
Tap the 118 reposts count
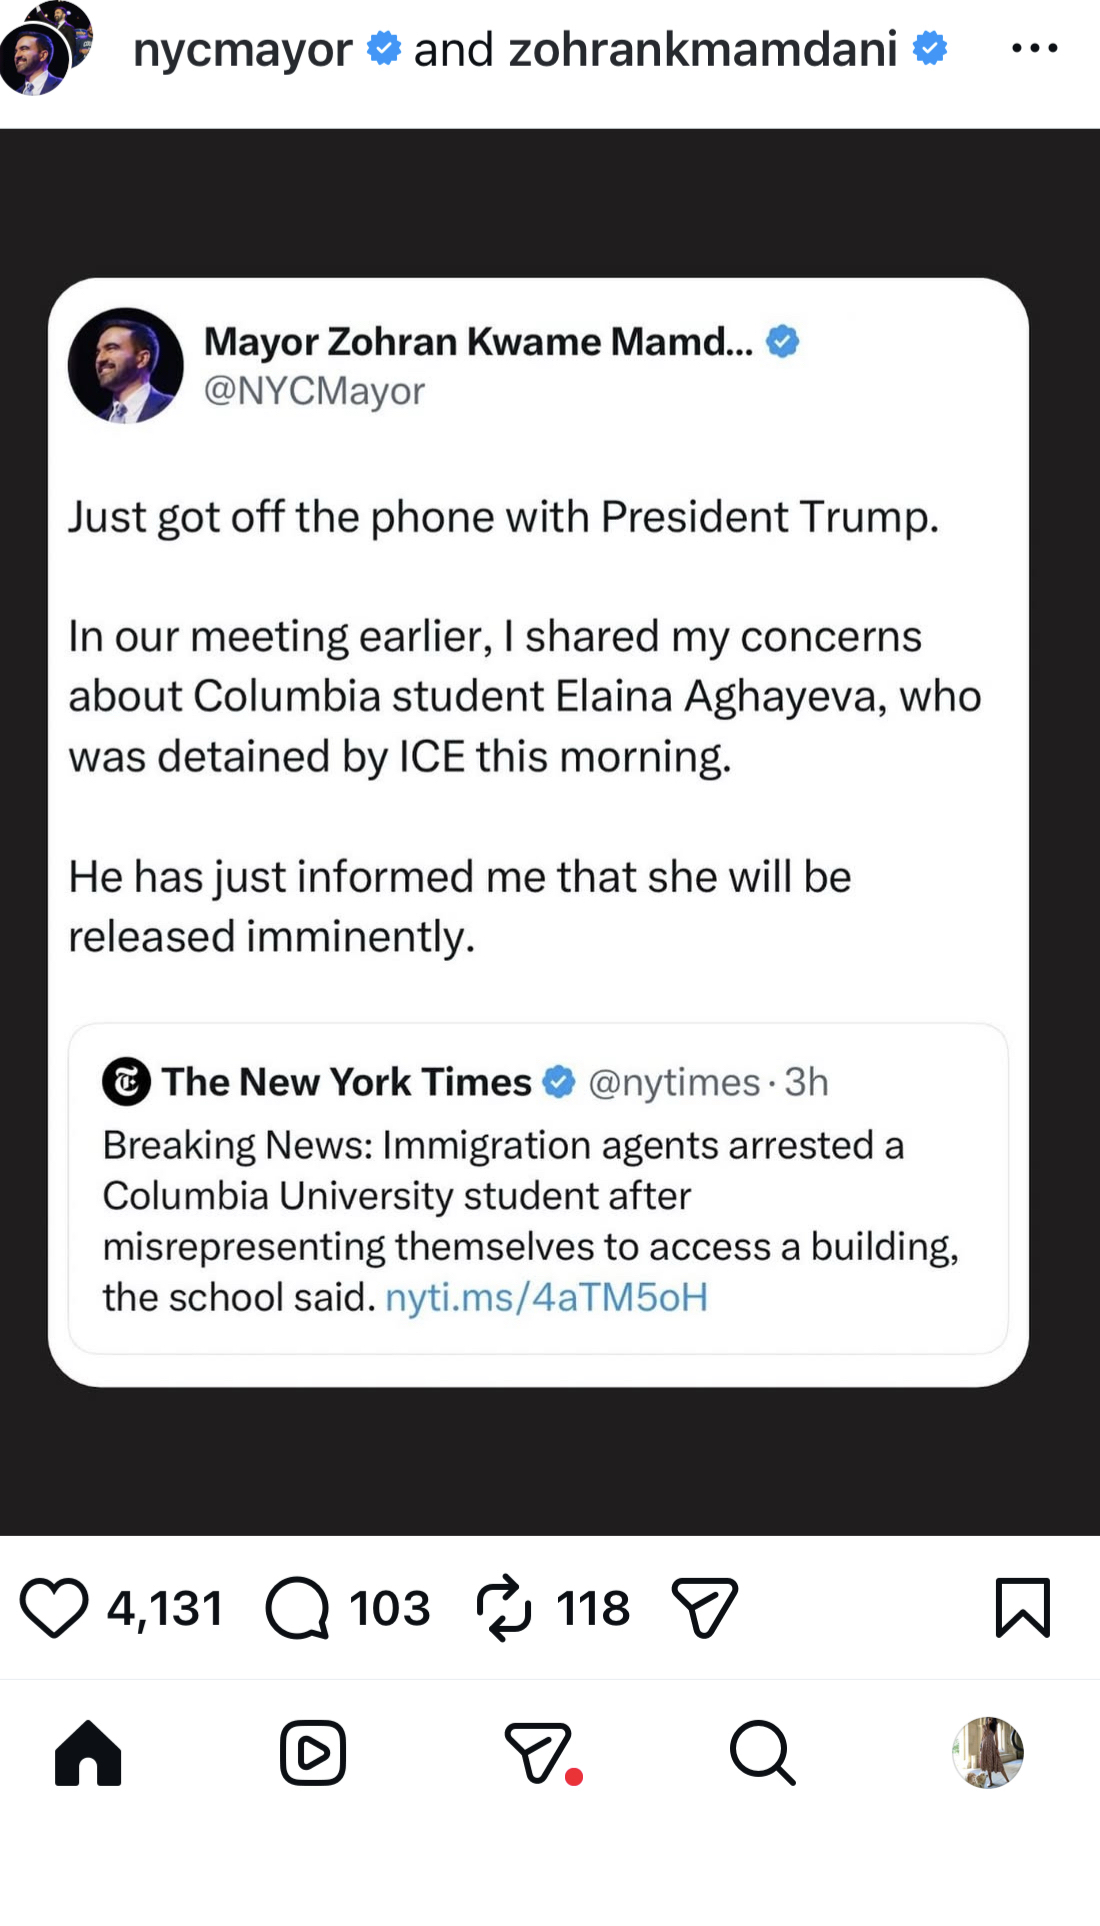(593, 1608)
